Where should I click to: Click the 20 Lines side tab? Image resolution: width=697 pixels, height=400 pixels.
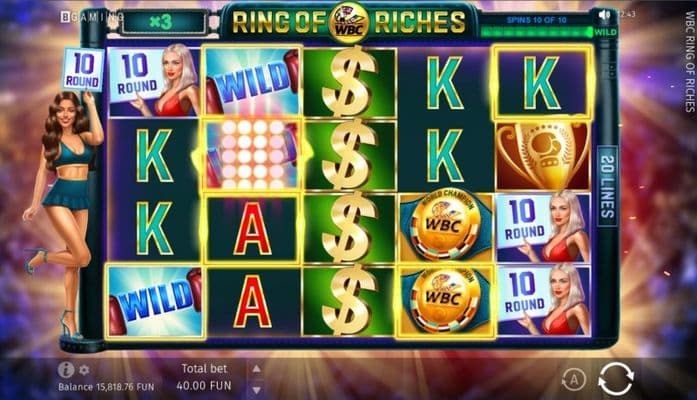tap(607, 186)
